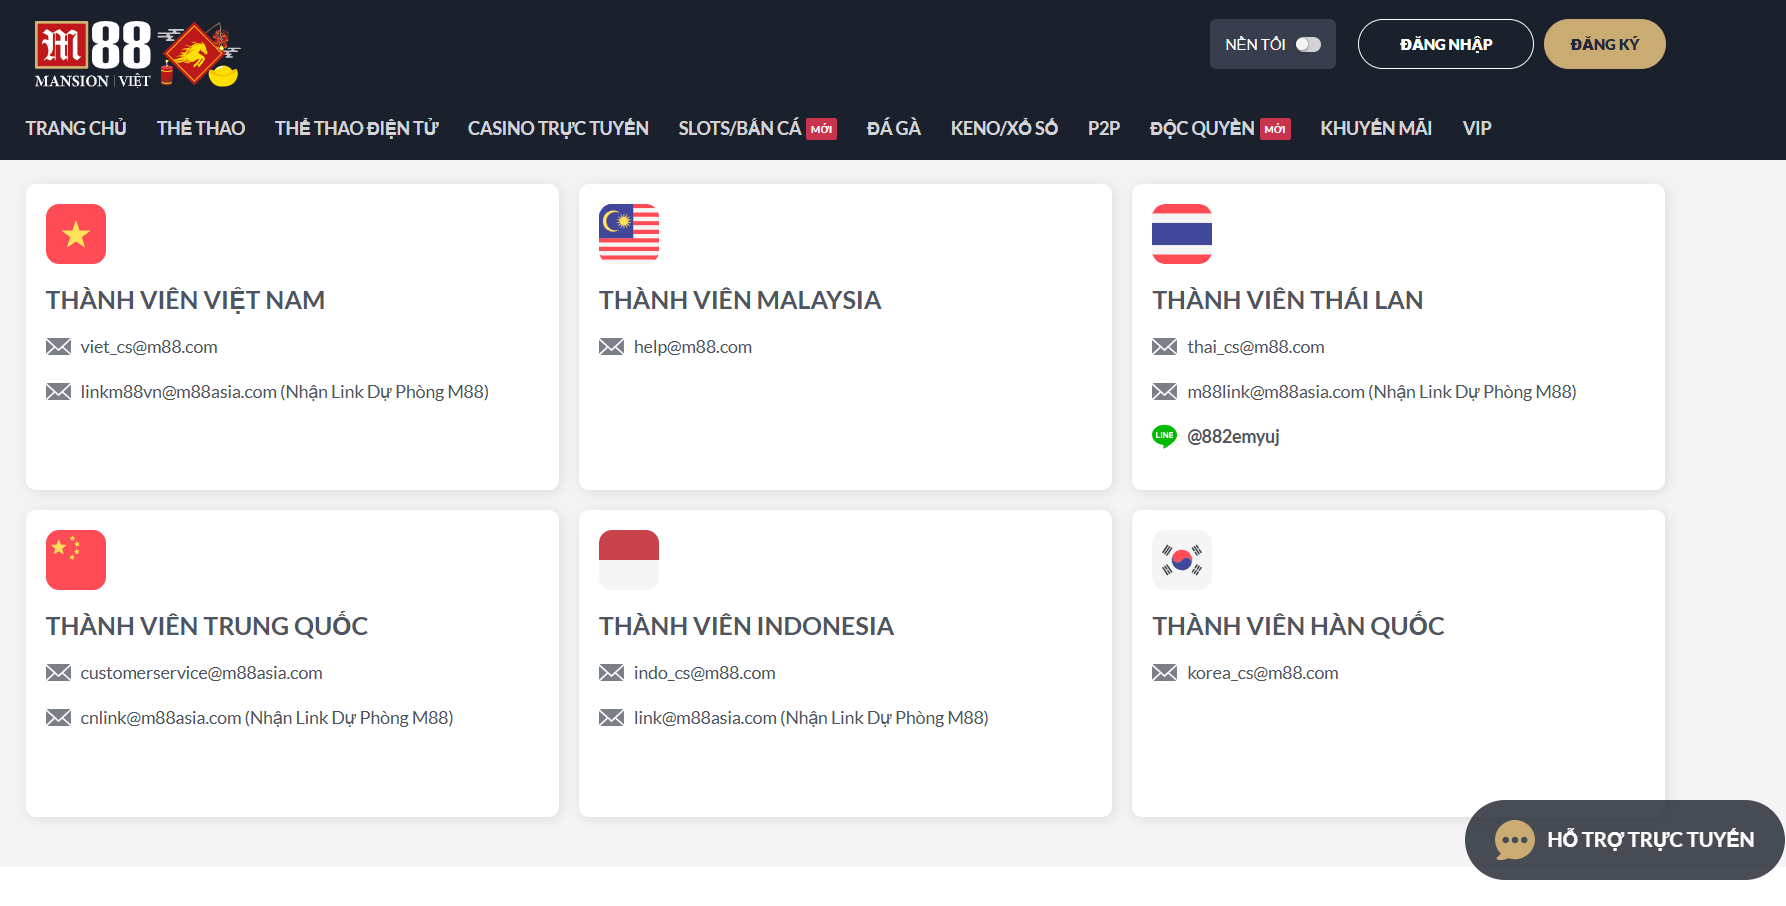Click the @882emyuj LINE ID
Viewport: 1786px width, 906px height.
[1233, 437]
